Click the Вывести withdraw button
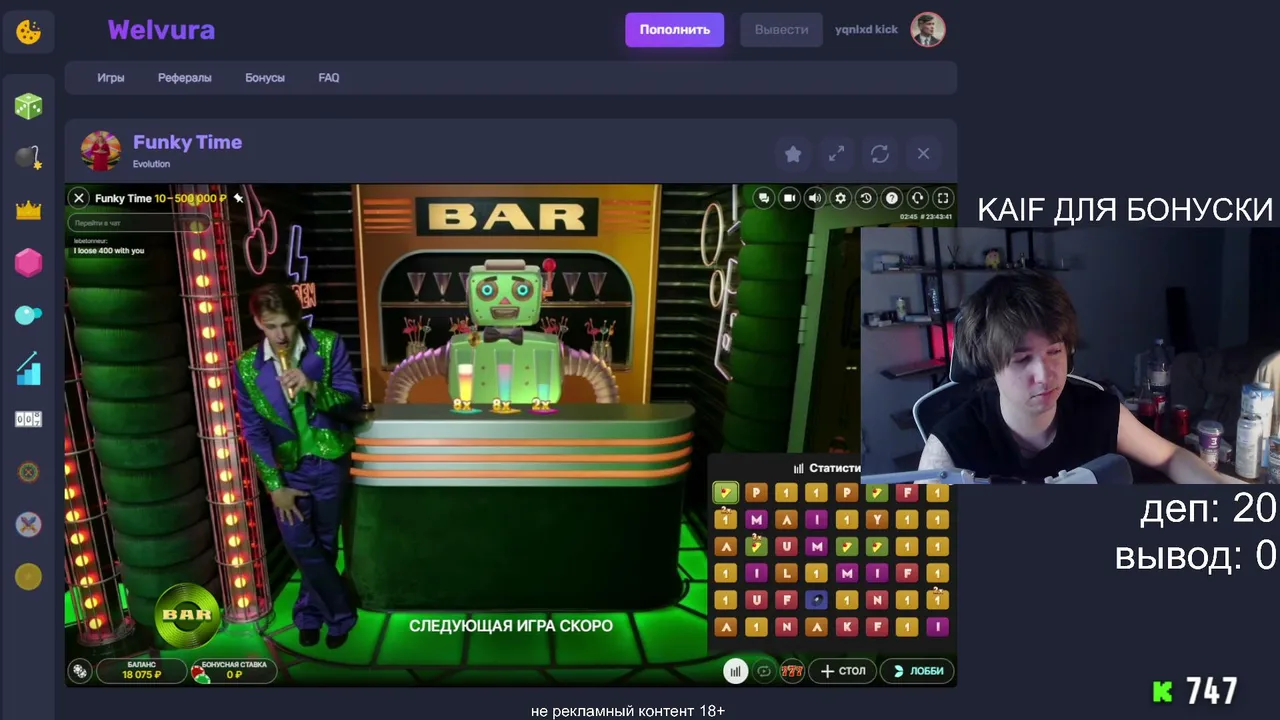 781,30
